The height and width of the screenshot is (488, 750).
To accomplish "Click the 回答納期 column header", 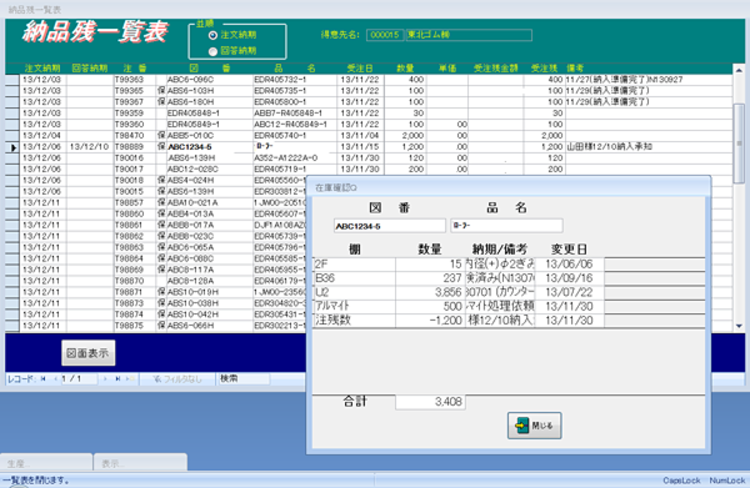I will pyautogui.click(x=90, y=68).
